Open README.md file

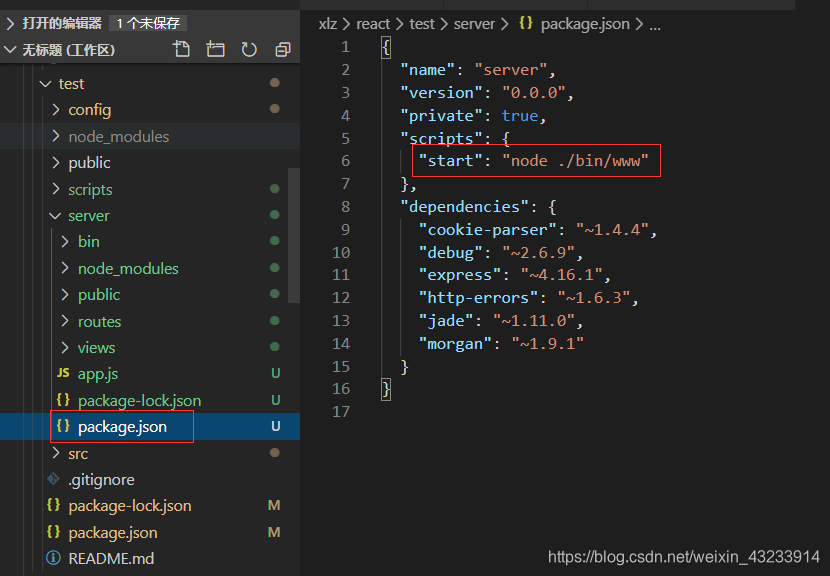(111, 559)
